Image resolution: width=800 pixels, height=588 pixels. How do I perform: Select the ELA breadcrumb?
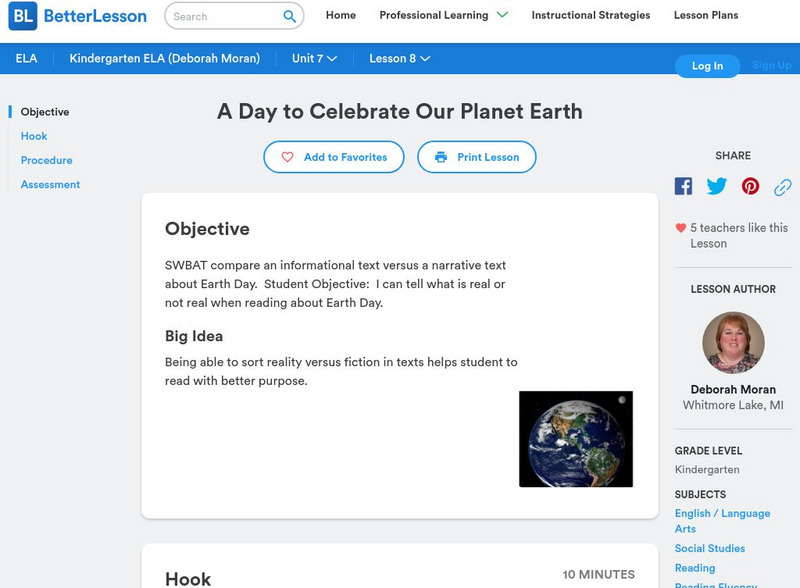tap(27, 59)
